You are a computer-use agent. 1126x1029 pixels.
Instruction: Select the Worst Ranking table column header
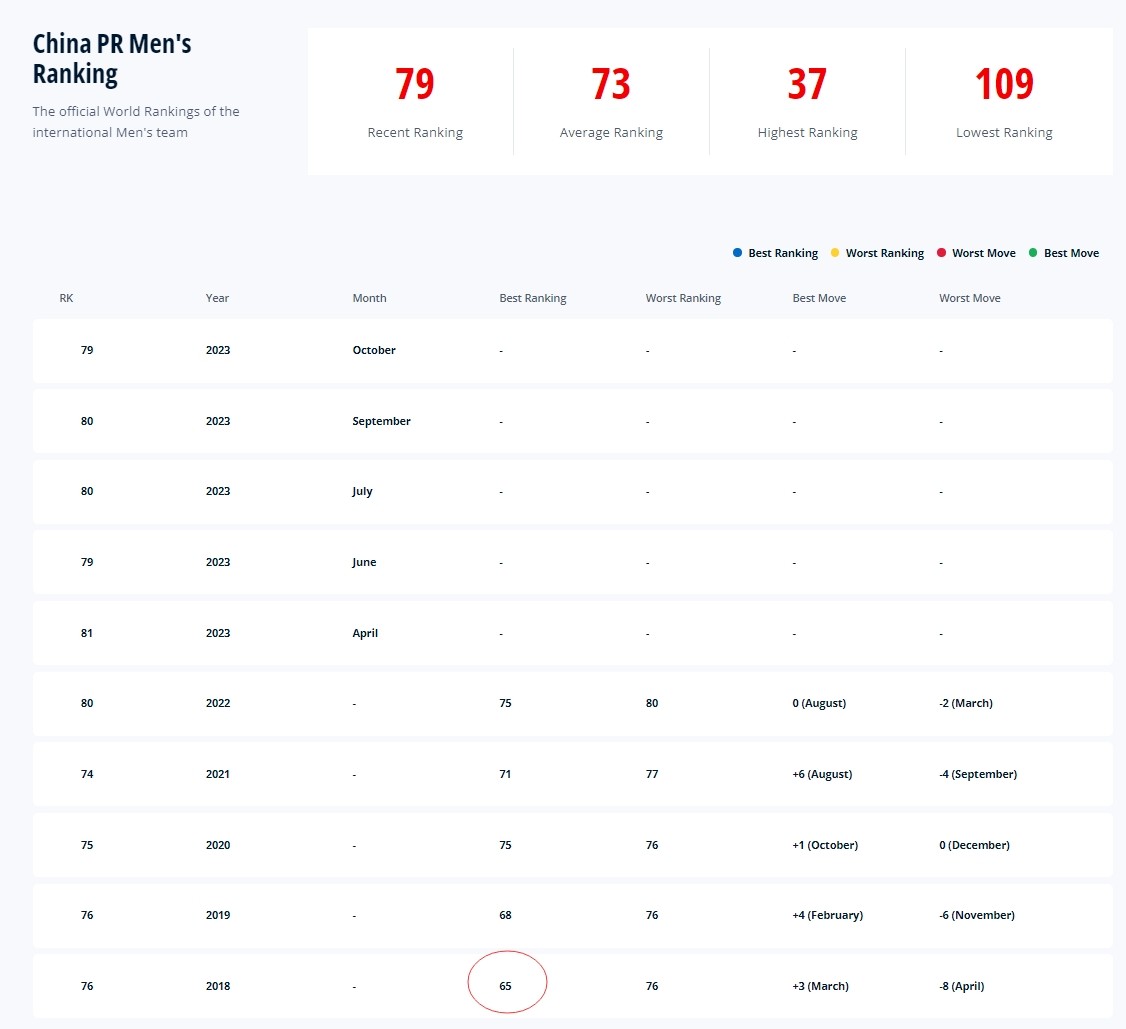683,298
